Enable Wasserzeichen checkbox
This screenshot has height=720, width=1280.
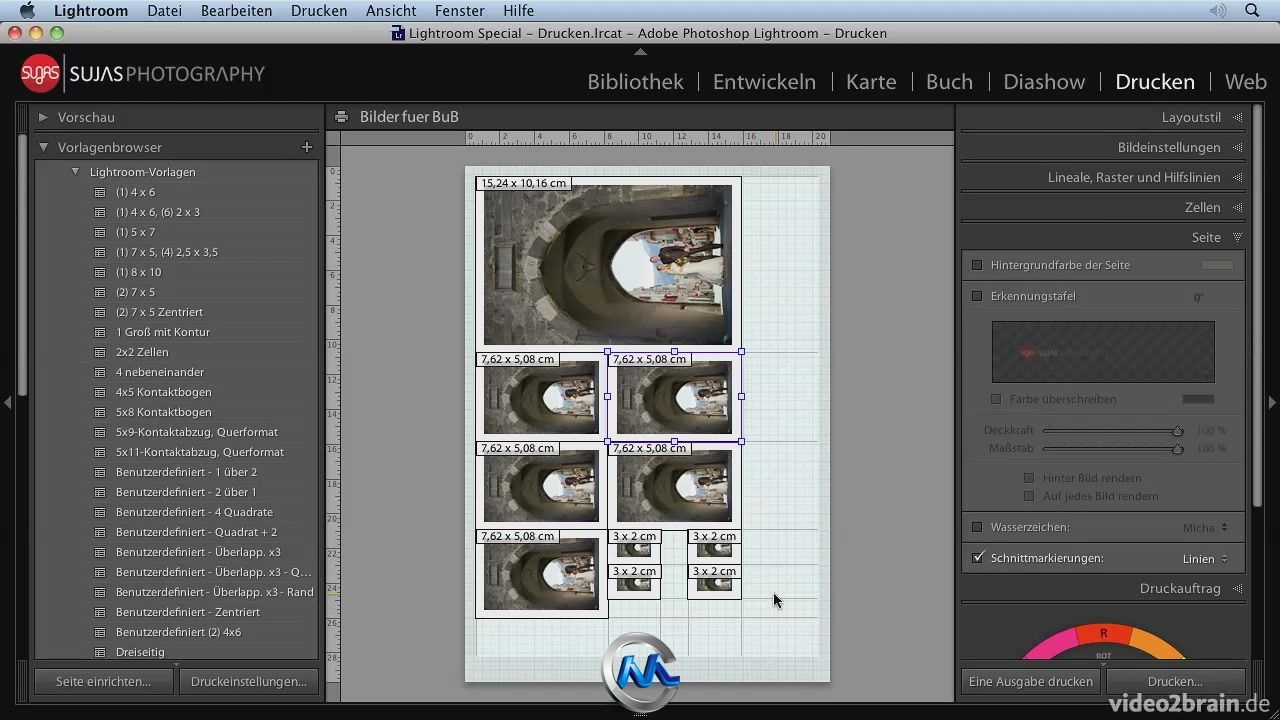point(977,527)
